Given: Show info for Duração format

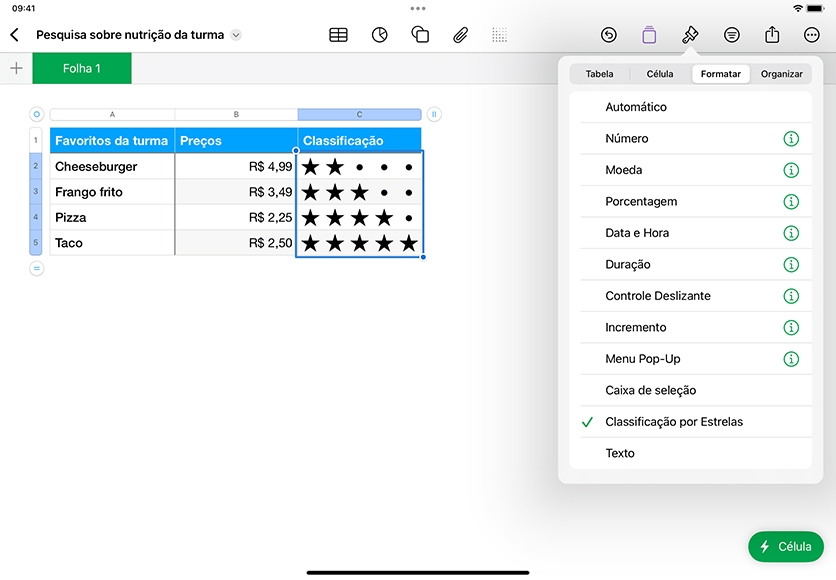Looking at the screenshot, I should 791,264.
